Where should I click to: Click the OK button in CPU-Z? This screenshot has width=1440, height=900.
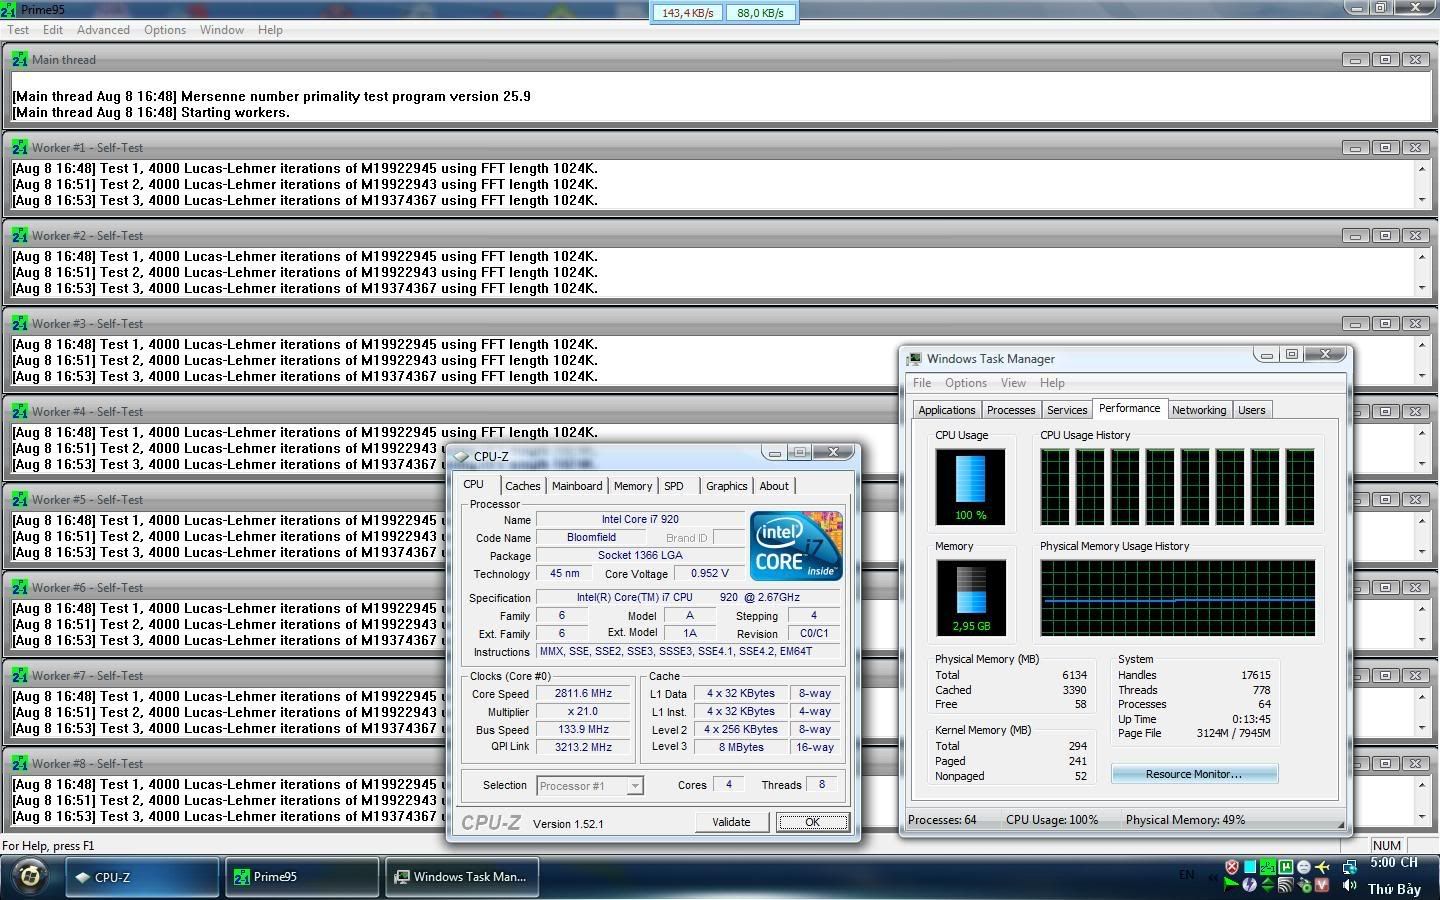tap(812, 822)
